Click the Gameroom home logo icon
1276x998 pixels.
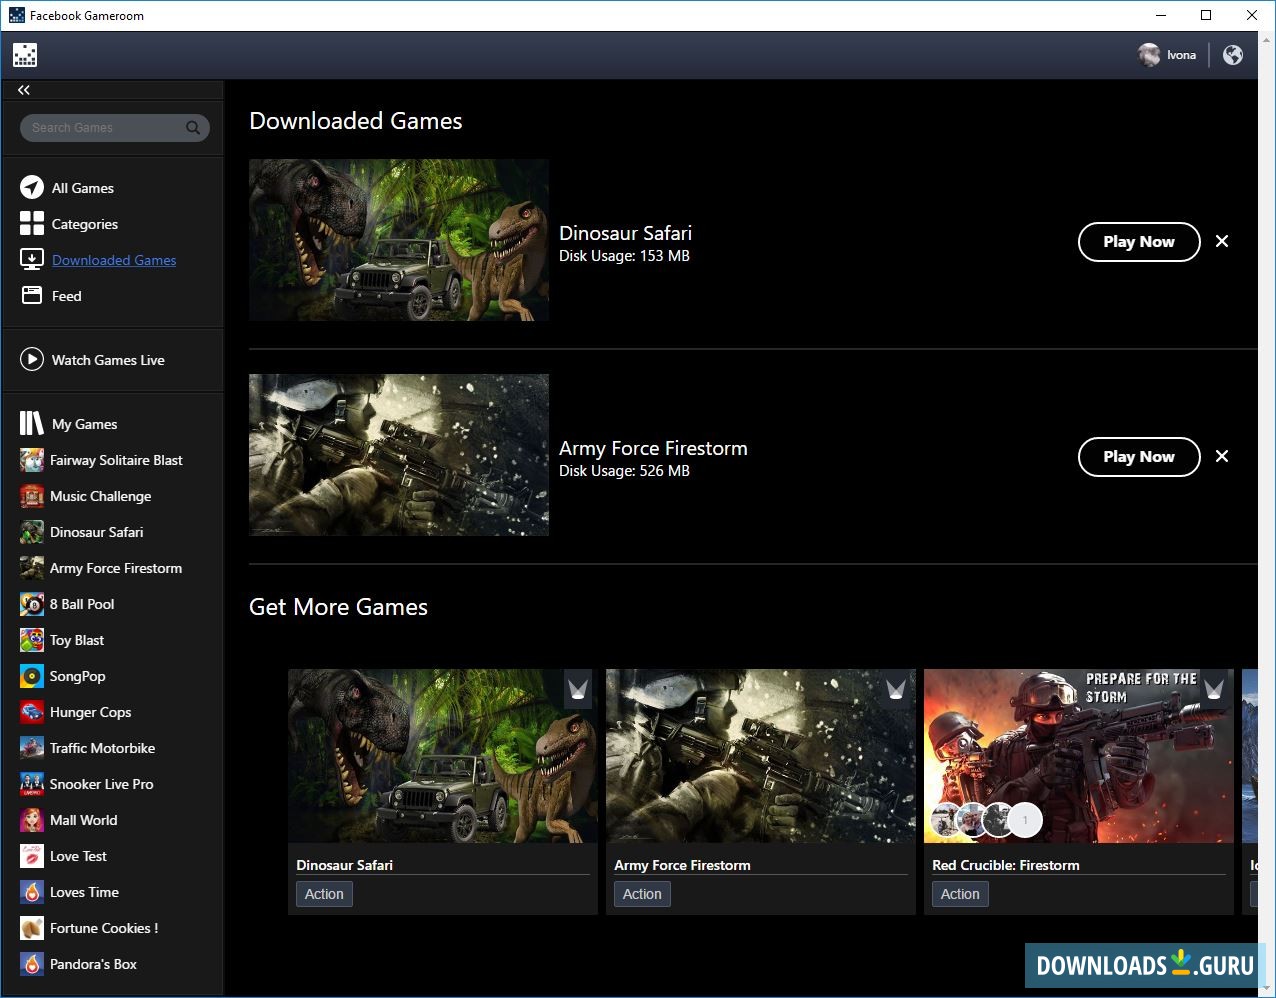pos(25,55)
